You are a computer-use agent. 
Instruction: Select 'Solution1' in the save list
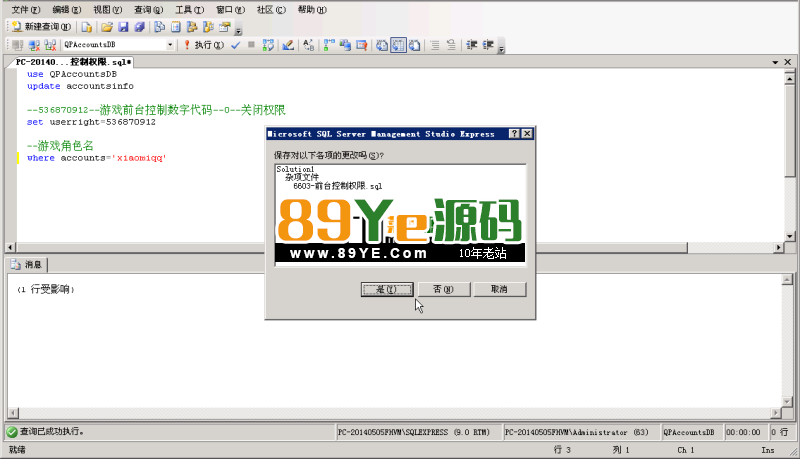coord(295,169)
